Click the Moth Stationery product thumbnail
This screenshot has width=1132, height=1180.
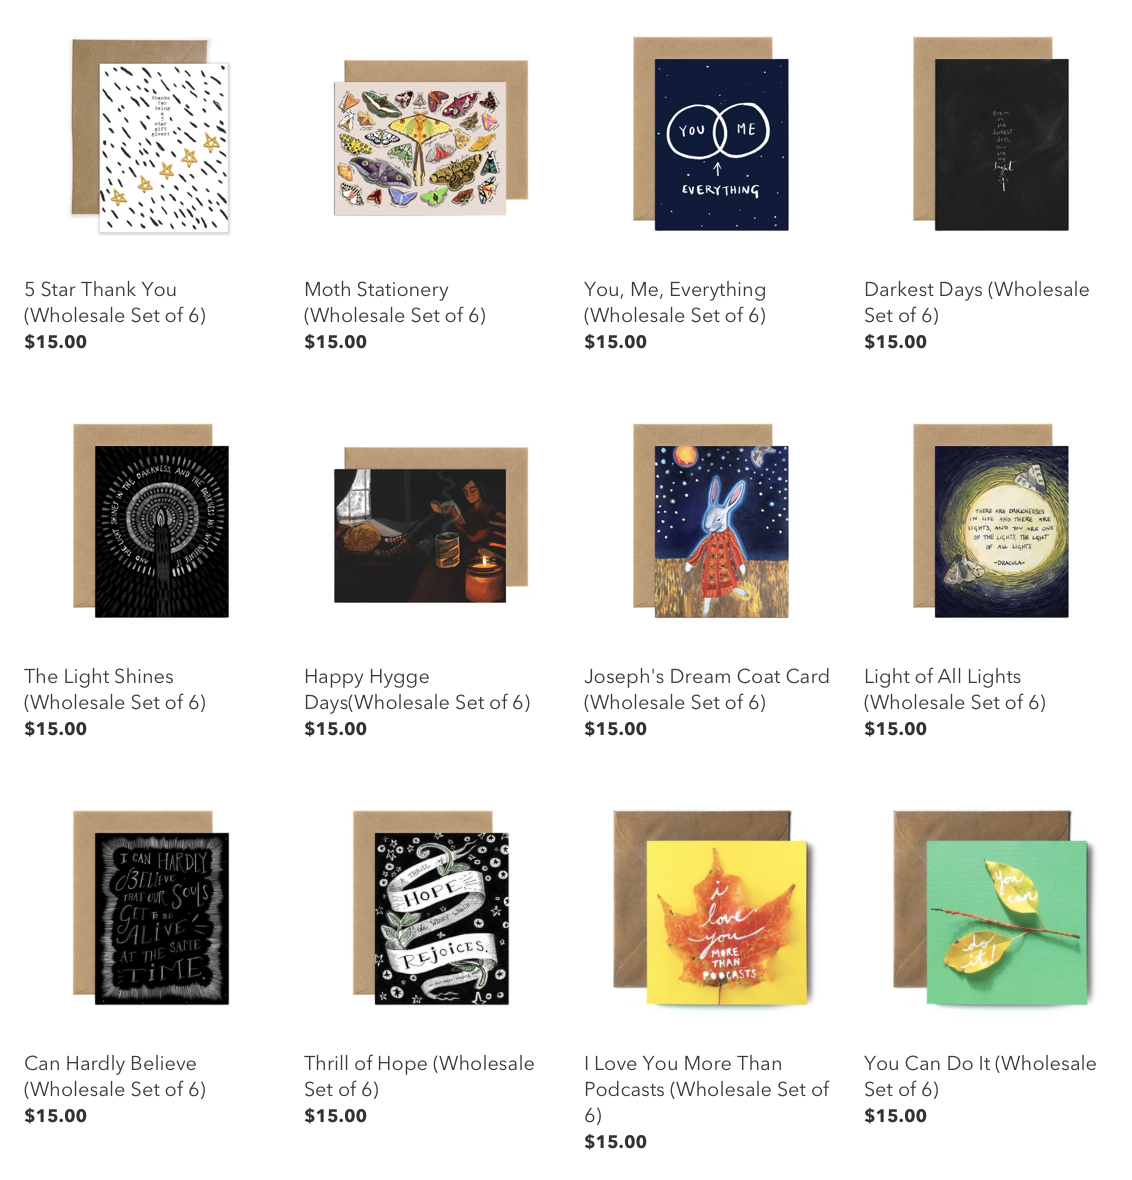pos(431,138)
